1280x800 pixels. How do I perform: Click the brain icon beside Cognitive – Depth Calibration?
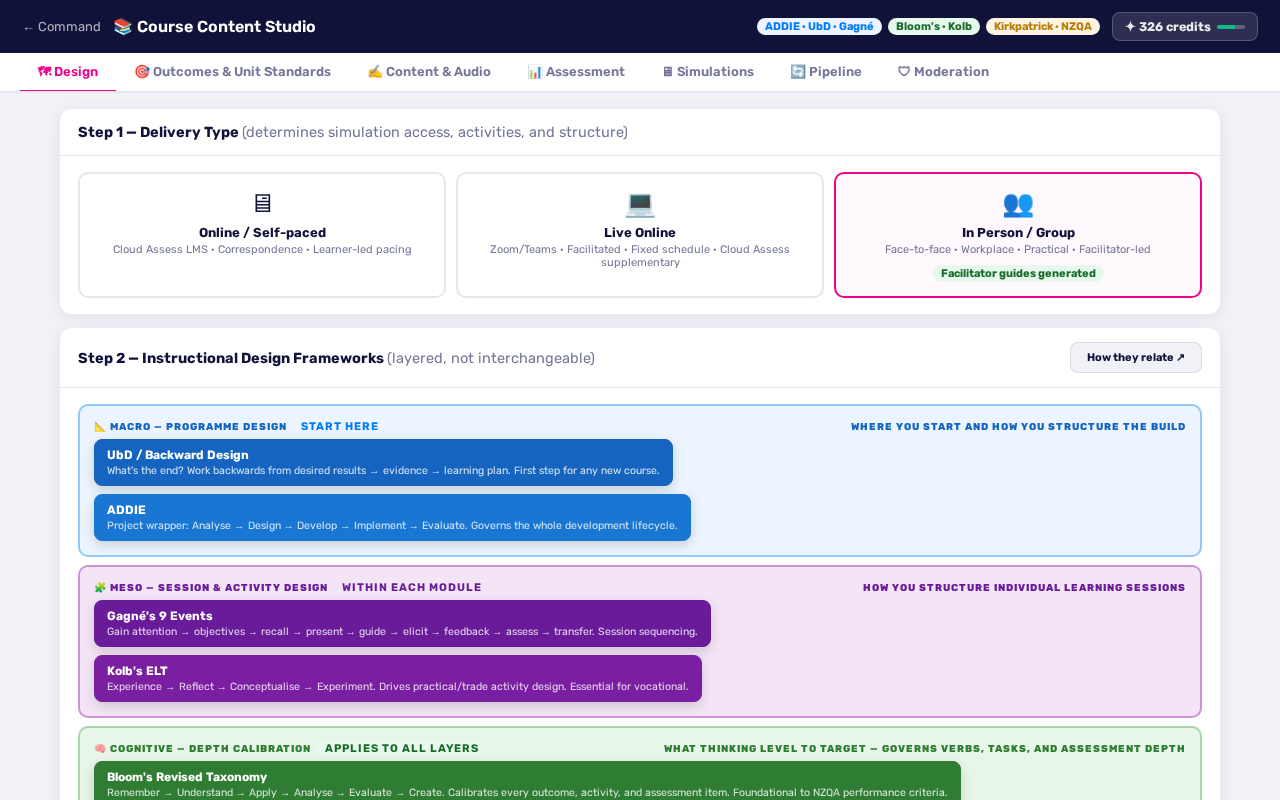[100, 749]
